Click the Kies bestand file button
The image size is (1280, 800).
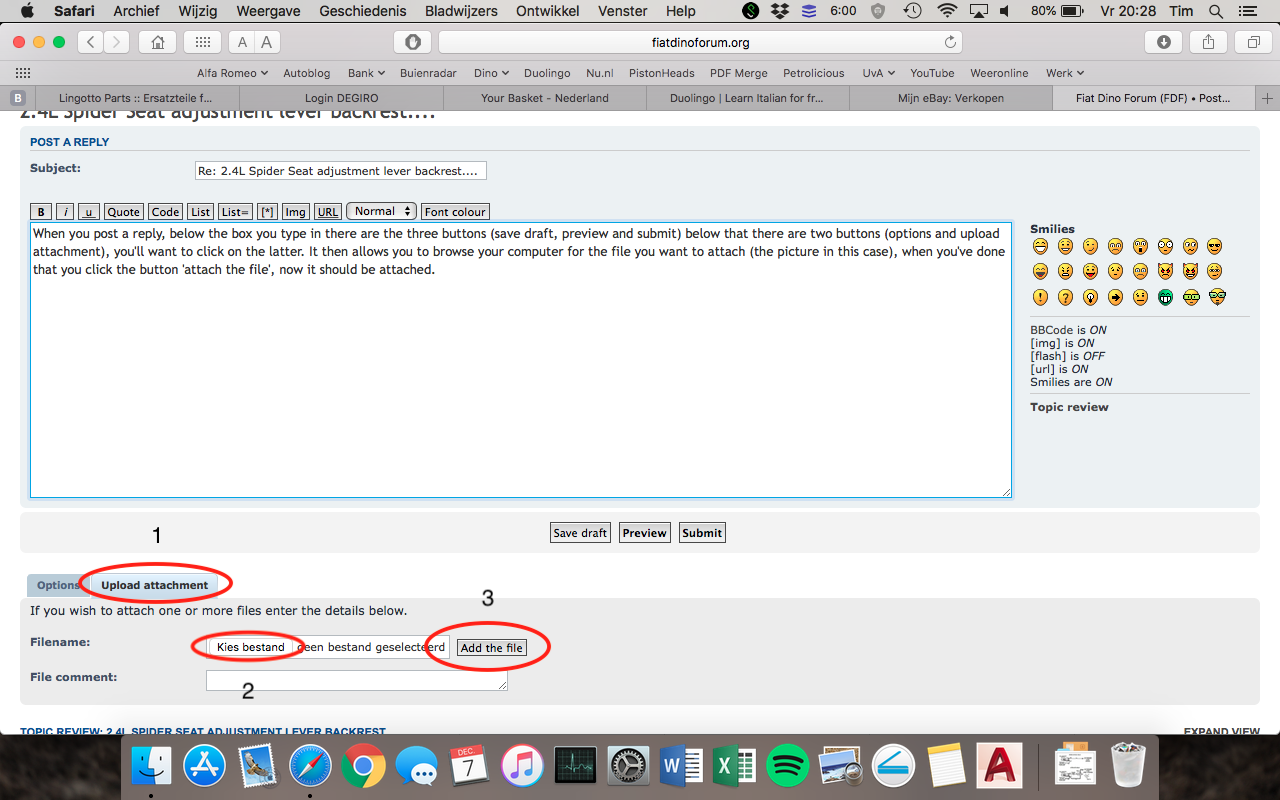point(250,647)
